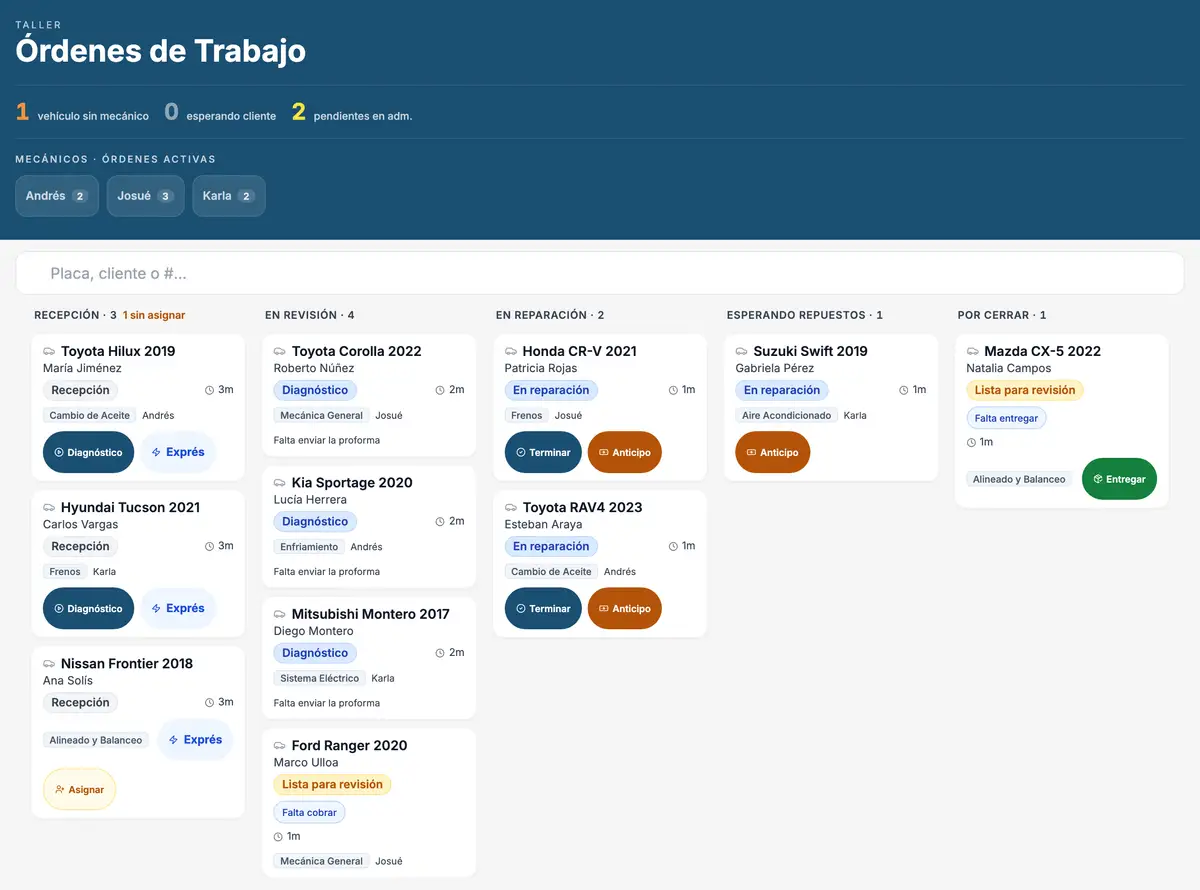Viewport: 1200px width, 890px height.
Task: Click Lista para revisión badge on Mazda CX-5
Action: coord(1025,390)
